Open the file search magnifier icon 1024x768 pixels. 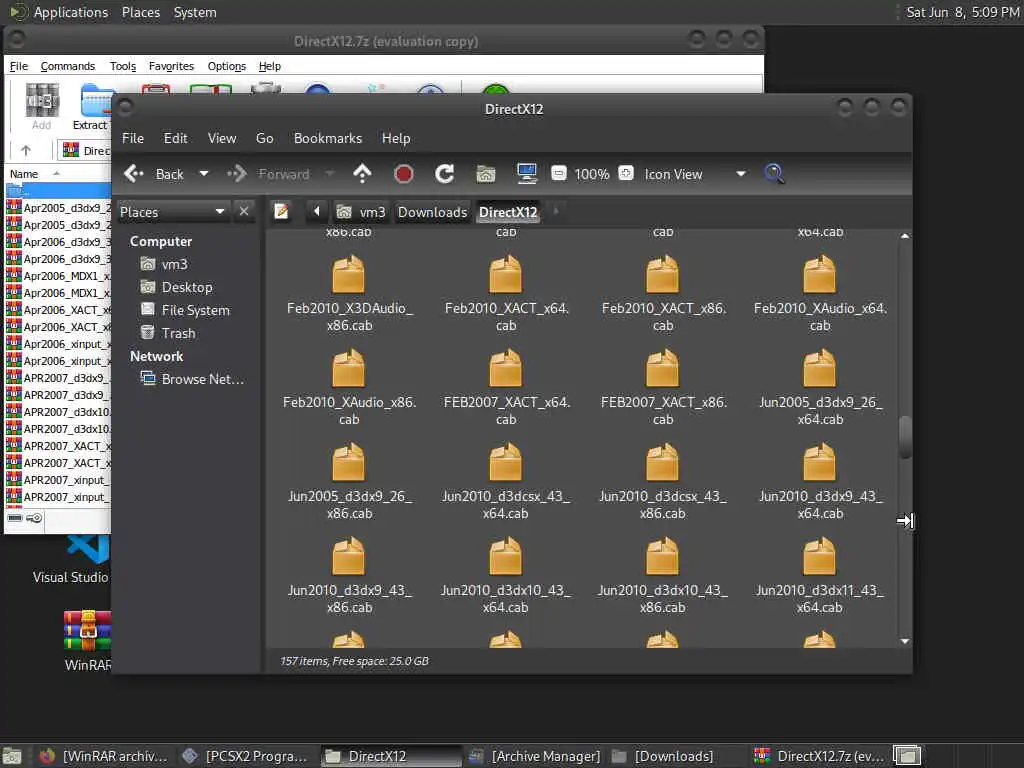774,174
